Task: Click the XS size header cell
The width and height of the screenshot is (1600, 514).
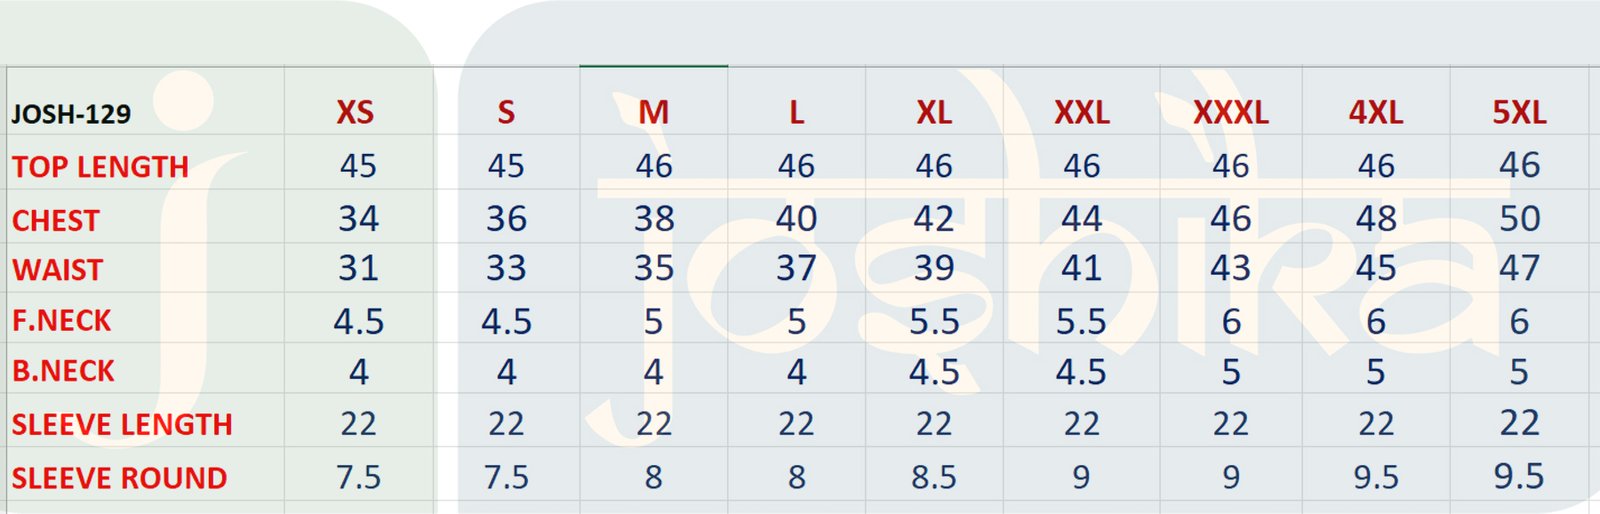Action: click(355, 112)
